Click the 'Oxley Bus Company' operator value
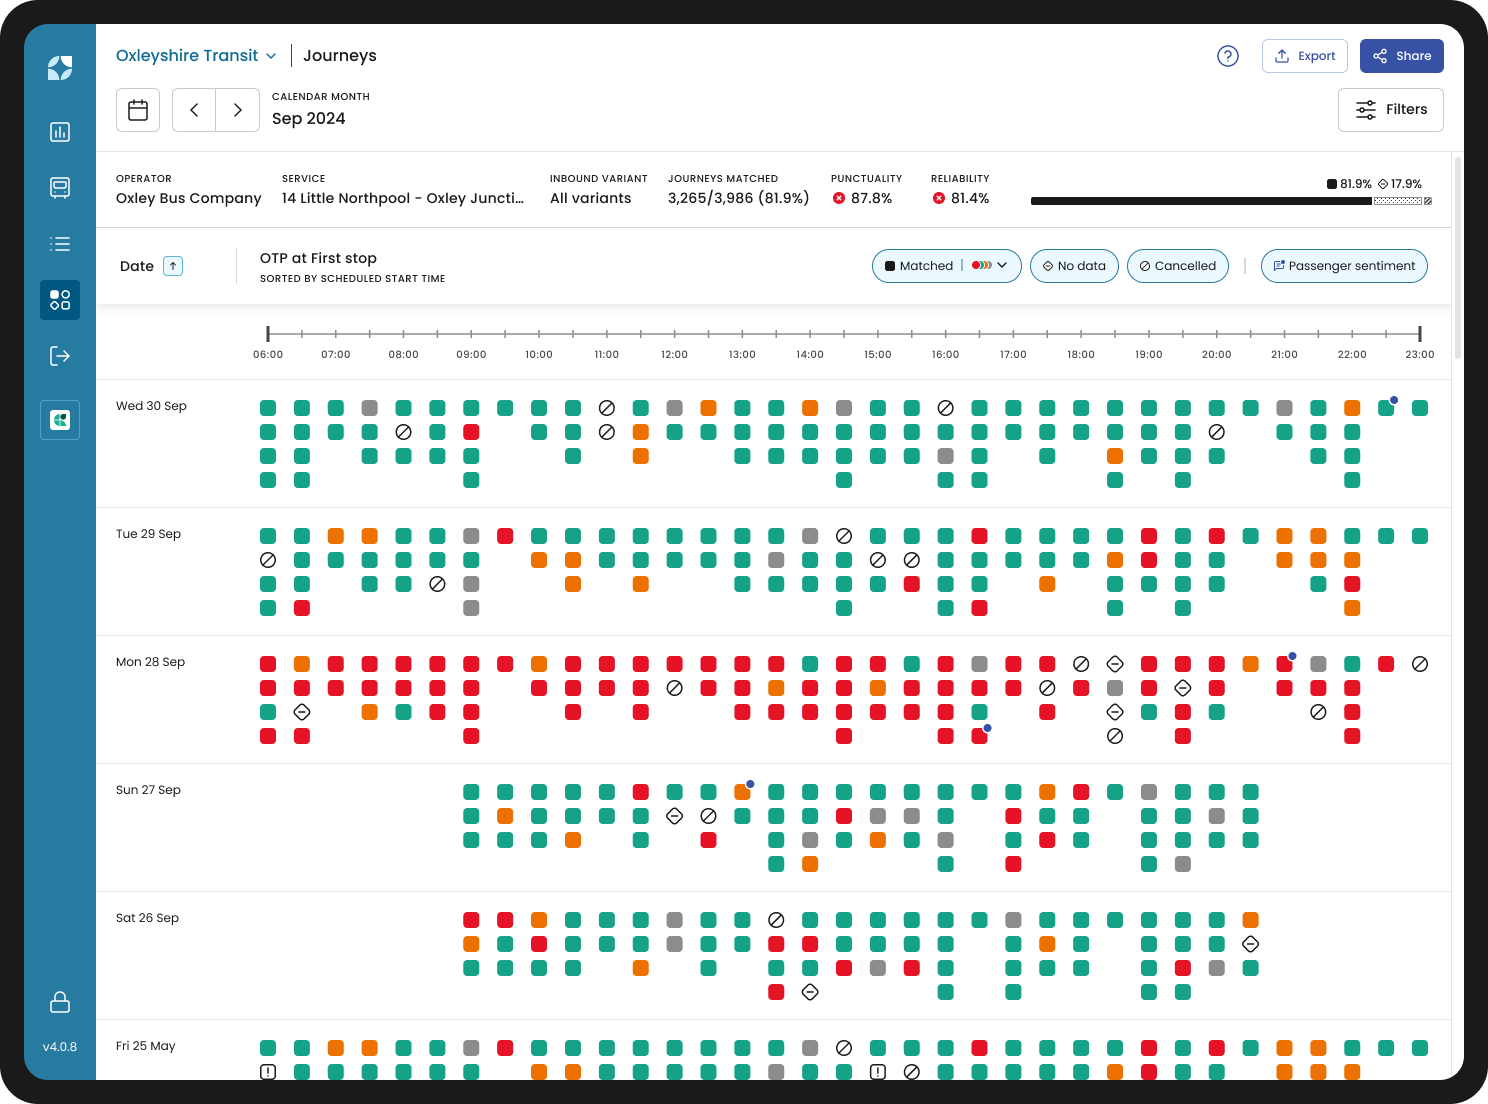This screenshot has height=1104, width=1488. click(x=189, y=198)
